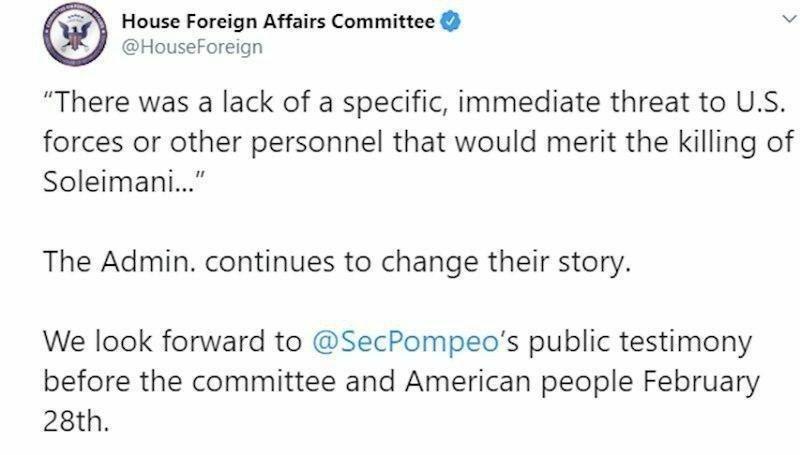Viewport: 800px width, 455px height.
Task: Click the words "We look forward to"
Action: (x=172, y=341)
